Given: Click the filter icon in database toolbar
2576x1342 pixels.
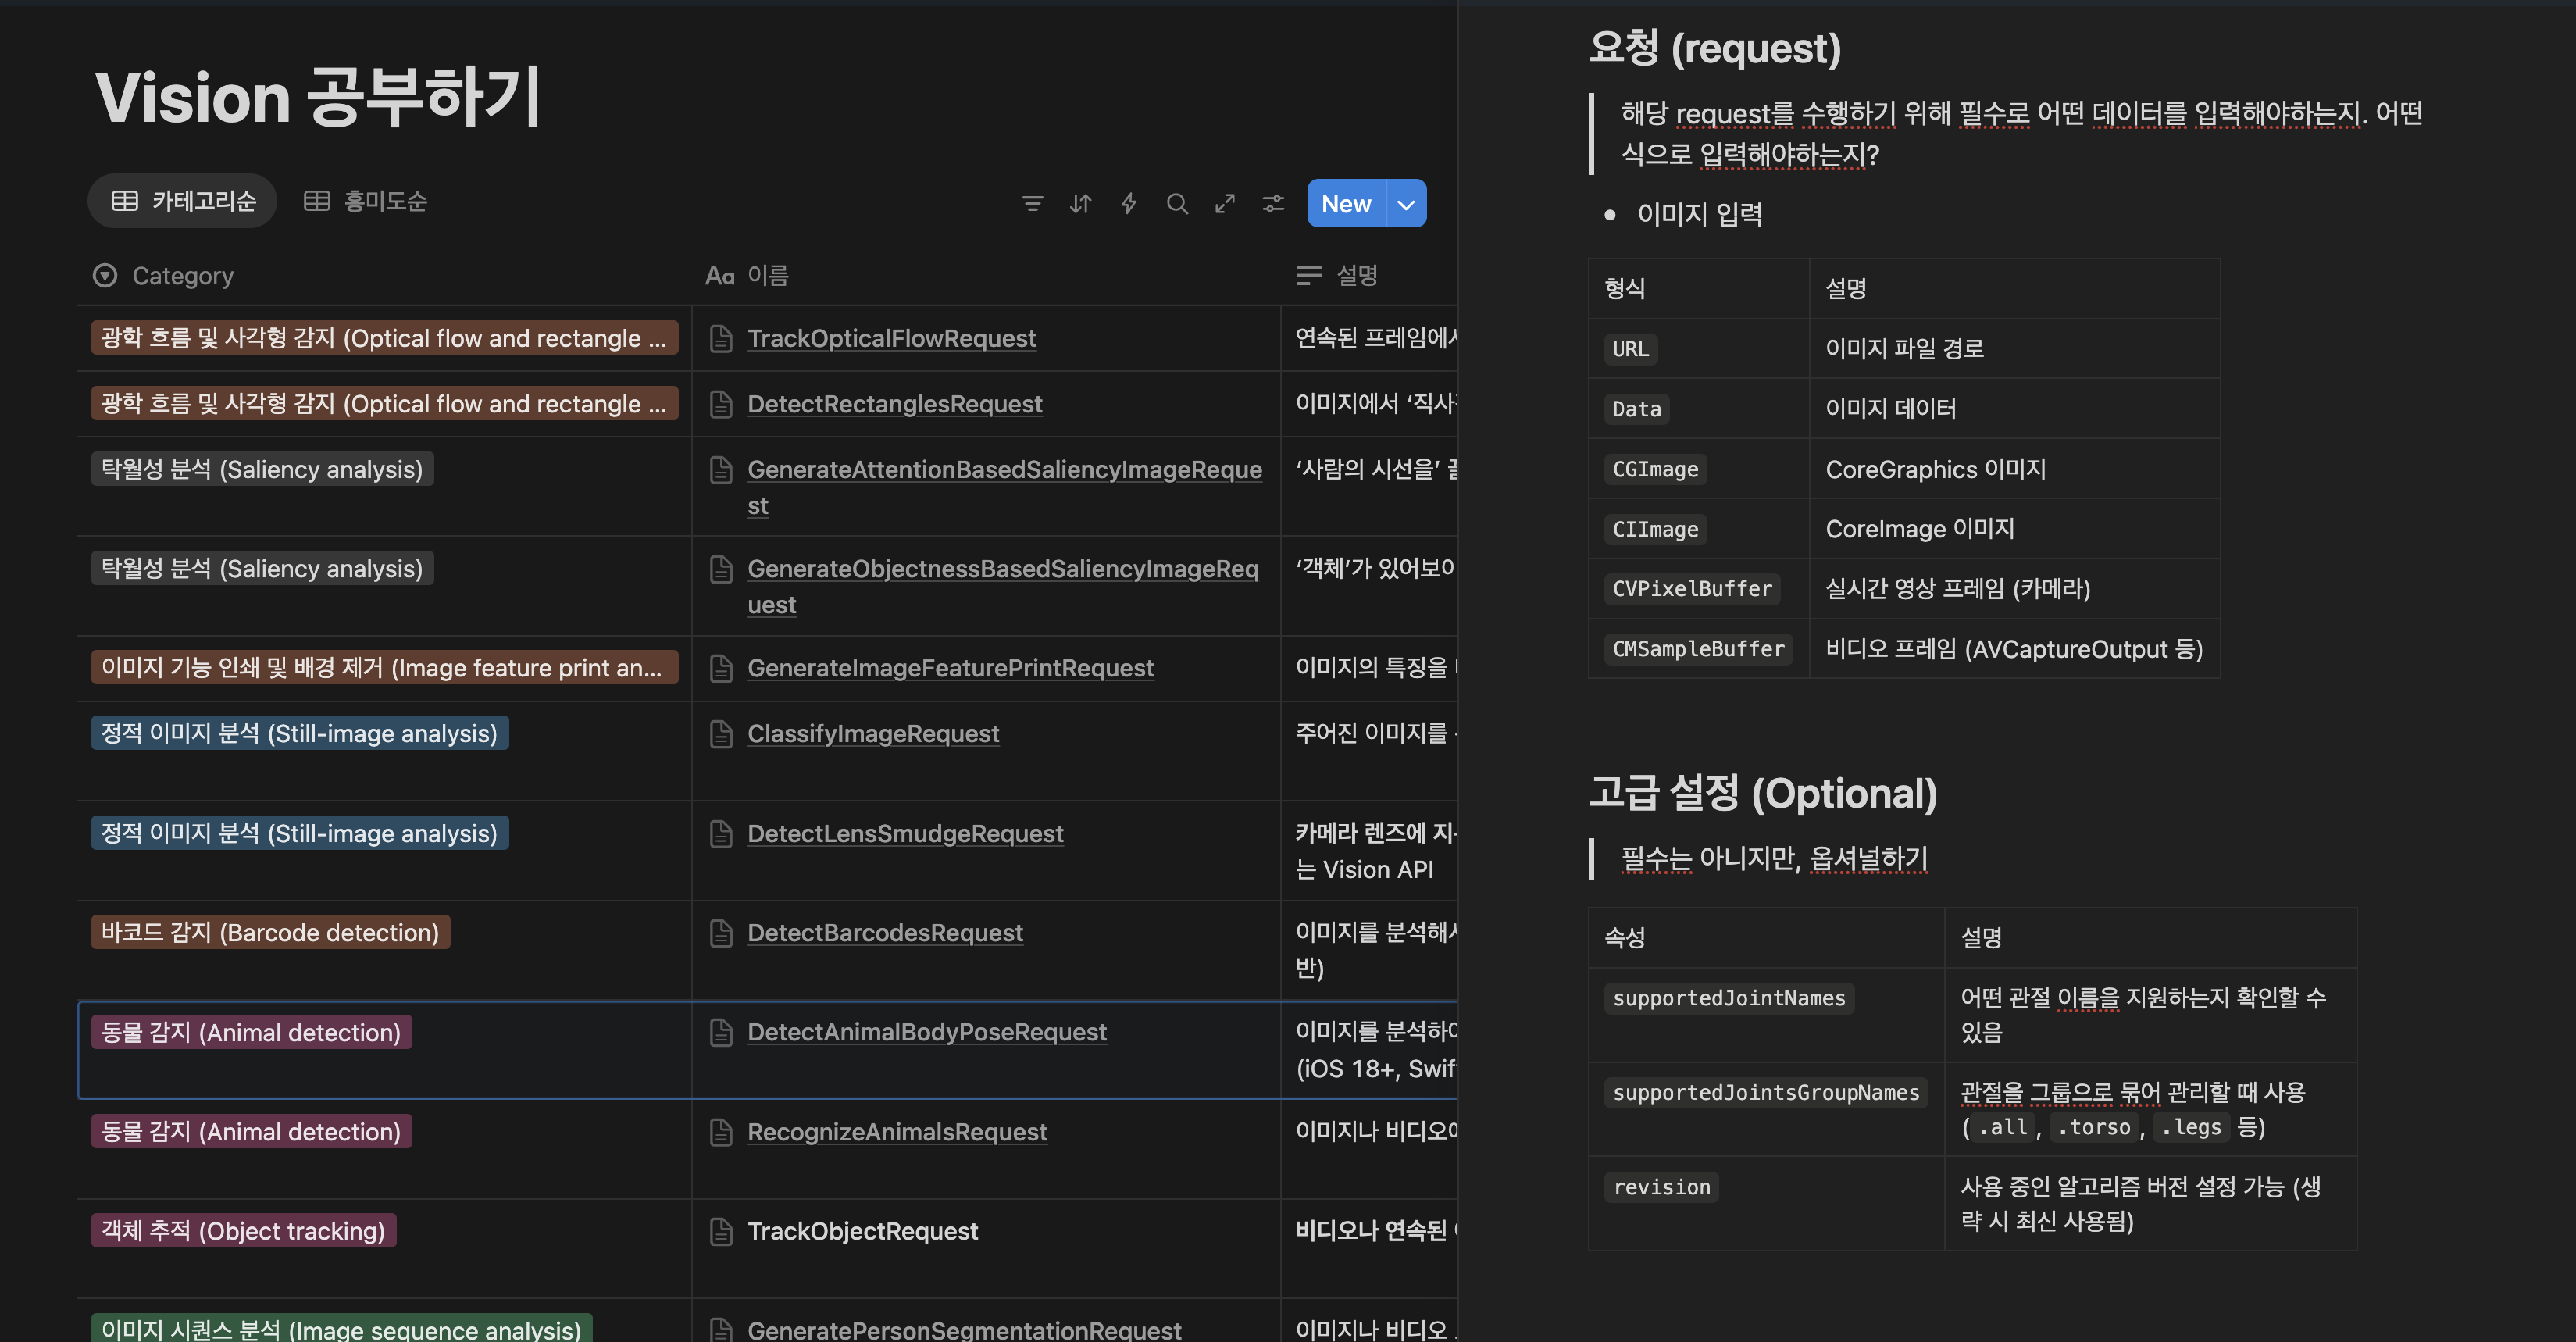Looking at the screenshot, I should coord(1032,204).
